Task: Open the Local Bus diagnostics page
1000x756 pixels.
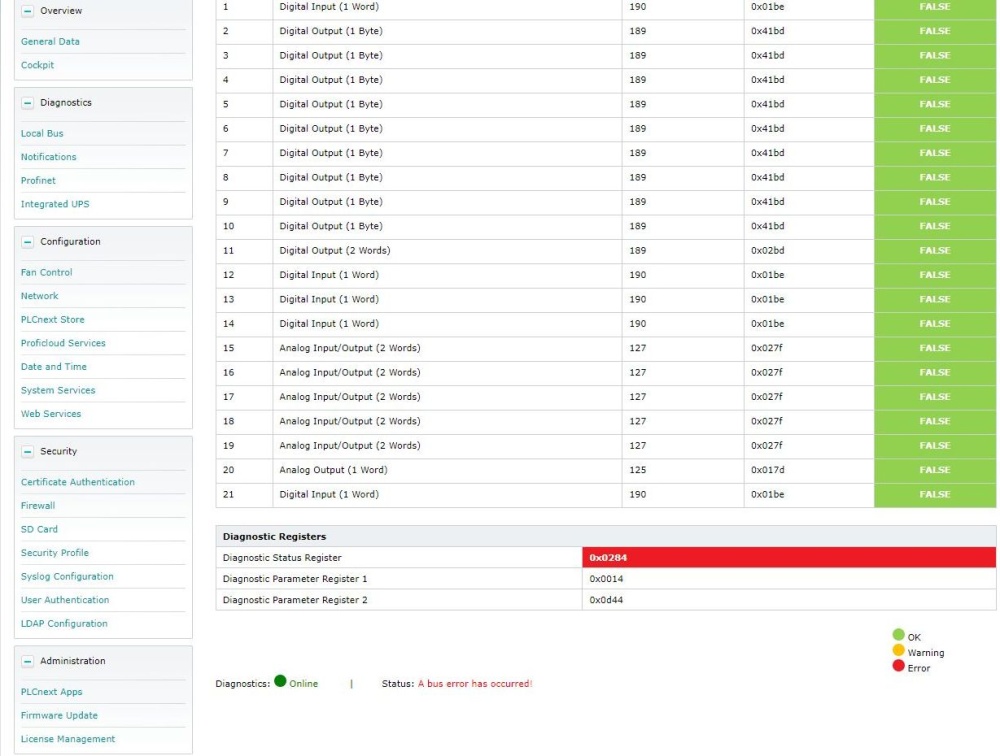Action: tap(42, 133)
